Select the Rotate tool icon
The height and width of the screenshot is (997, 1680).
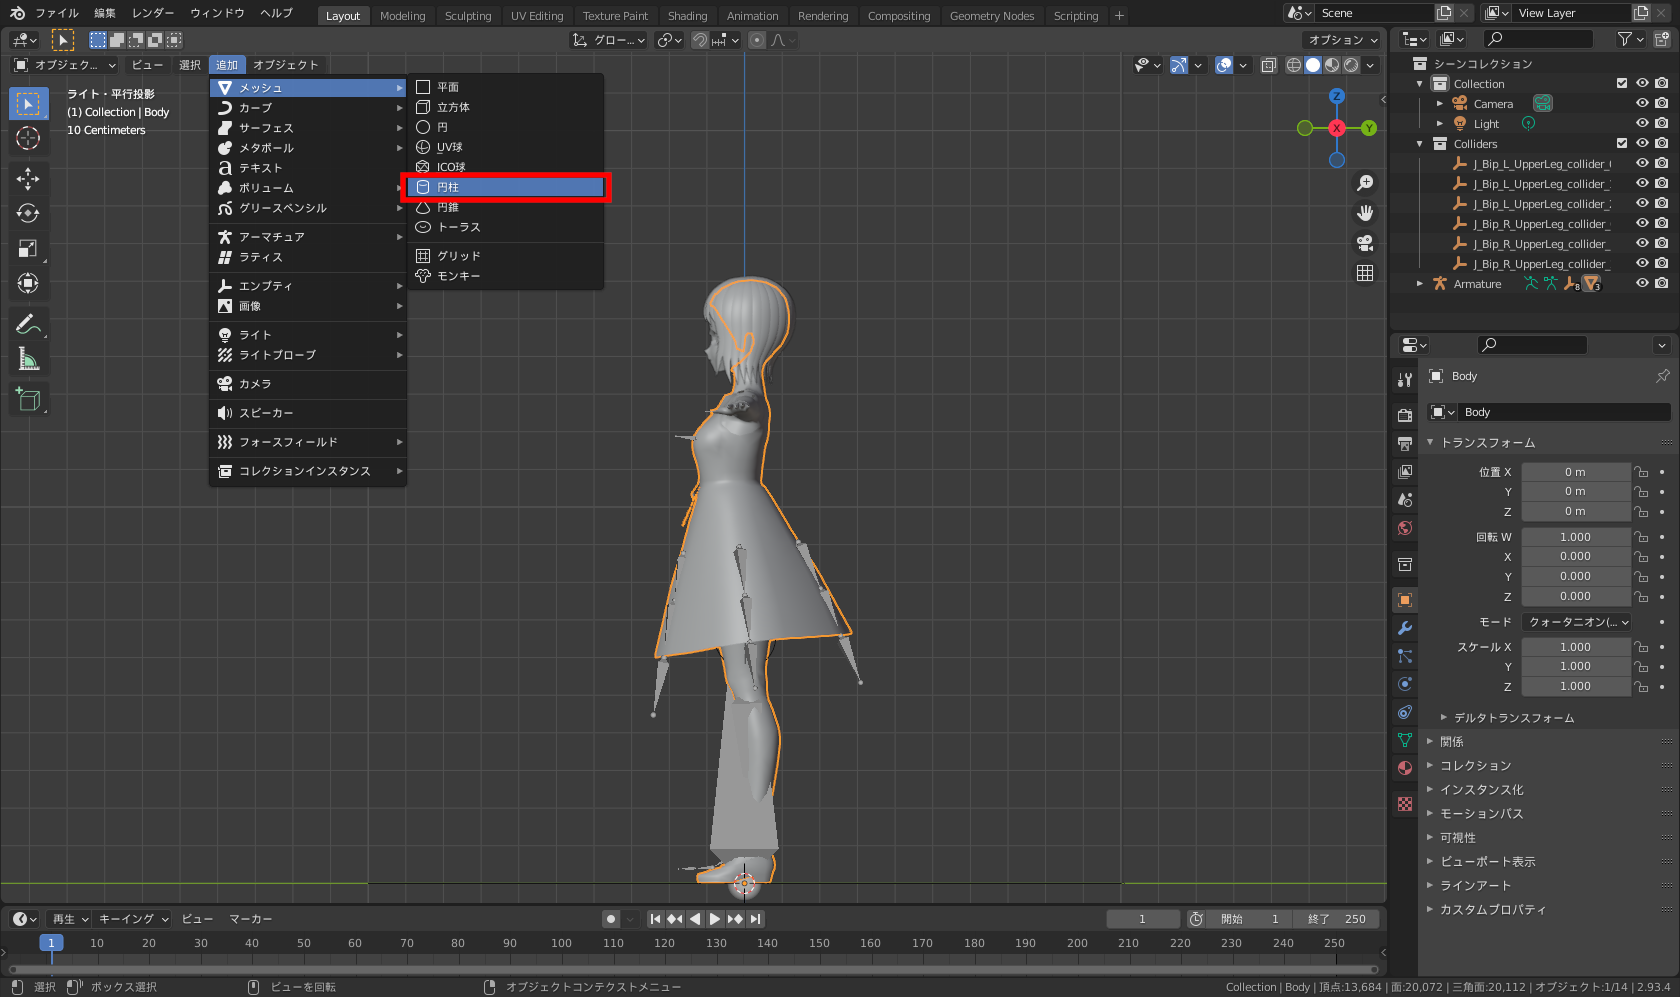[28, 213]
